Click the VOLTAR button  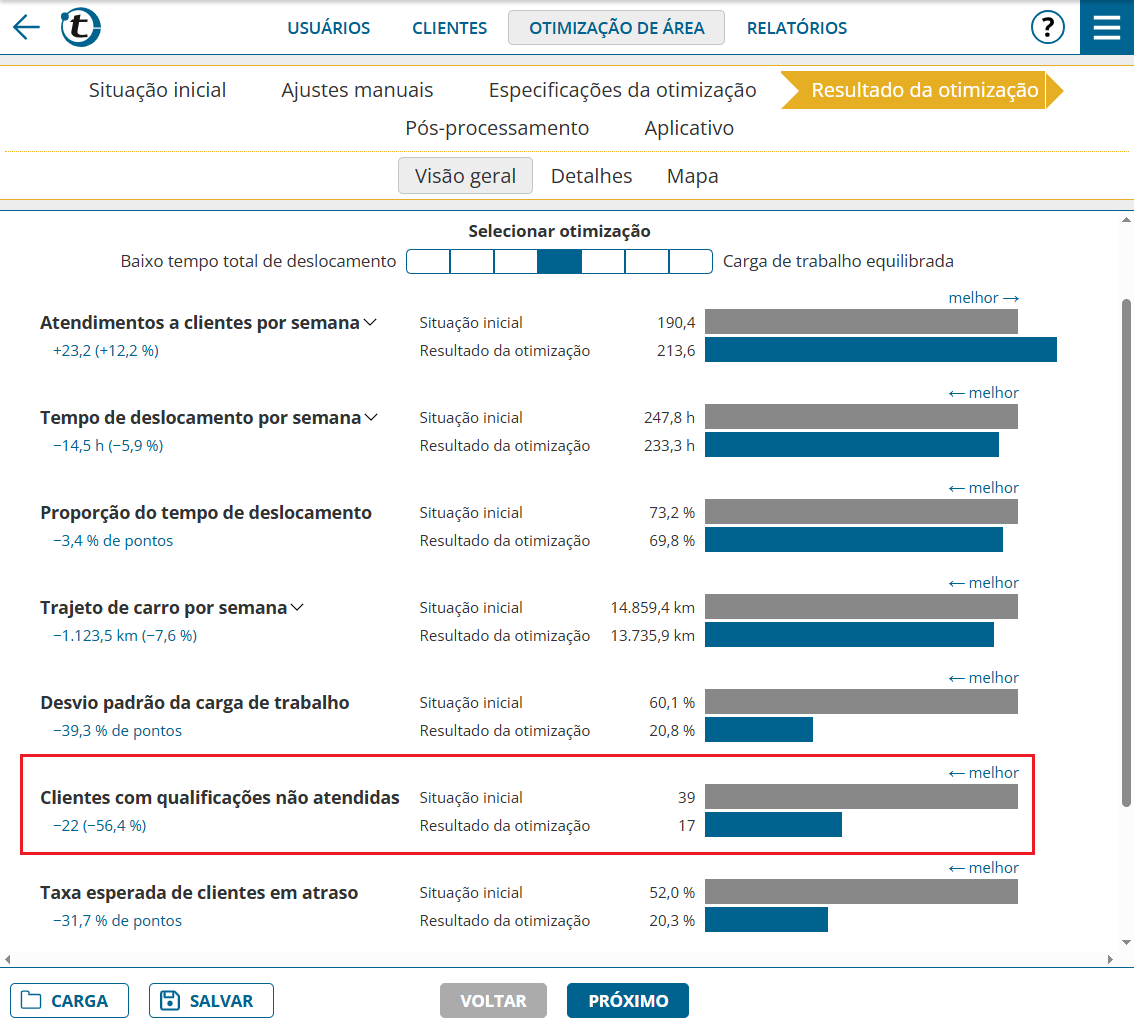tap(493, 1000)
